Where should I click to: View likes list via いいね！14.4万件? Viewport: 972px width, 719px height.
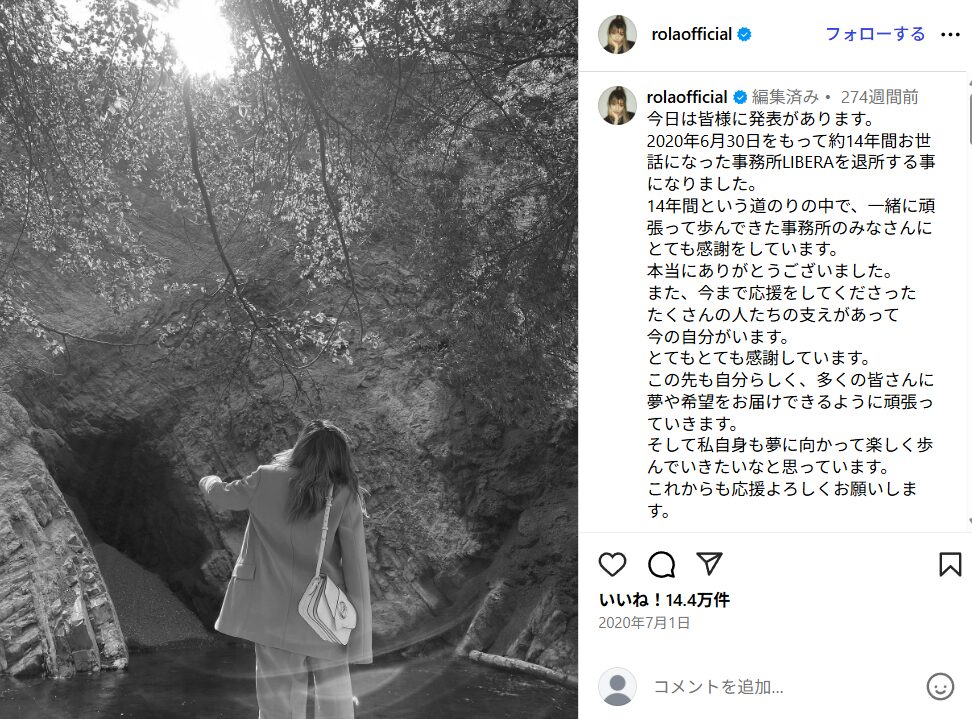(x=664, y=600)
